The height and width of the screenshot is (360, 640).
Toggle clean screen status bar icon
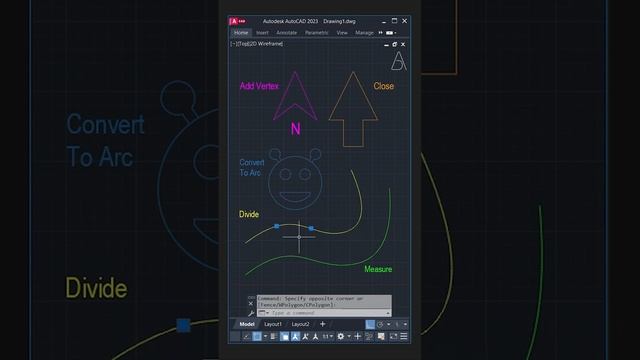393,336
